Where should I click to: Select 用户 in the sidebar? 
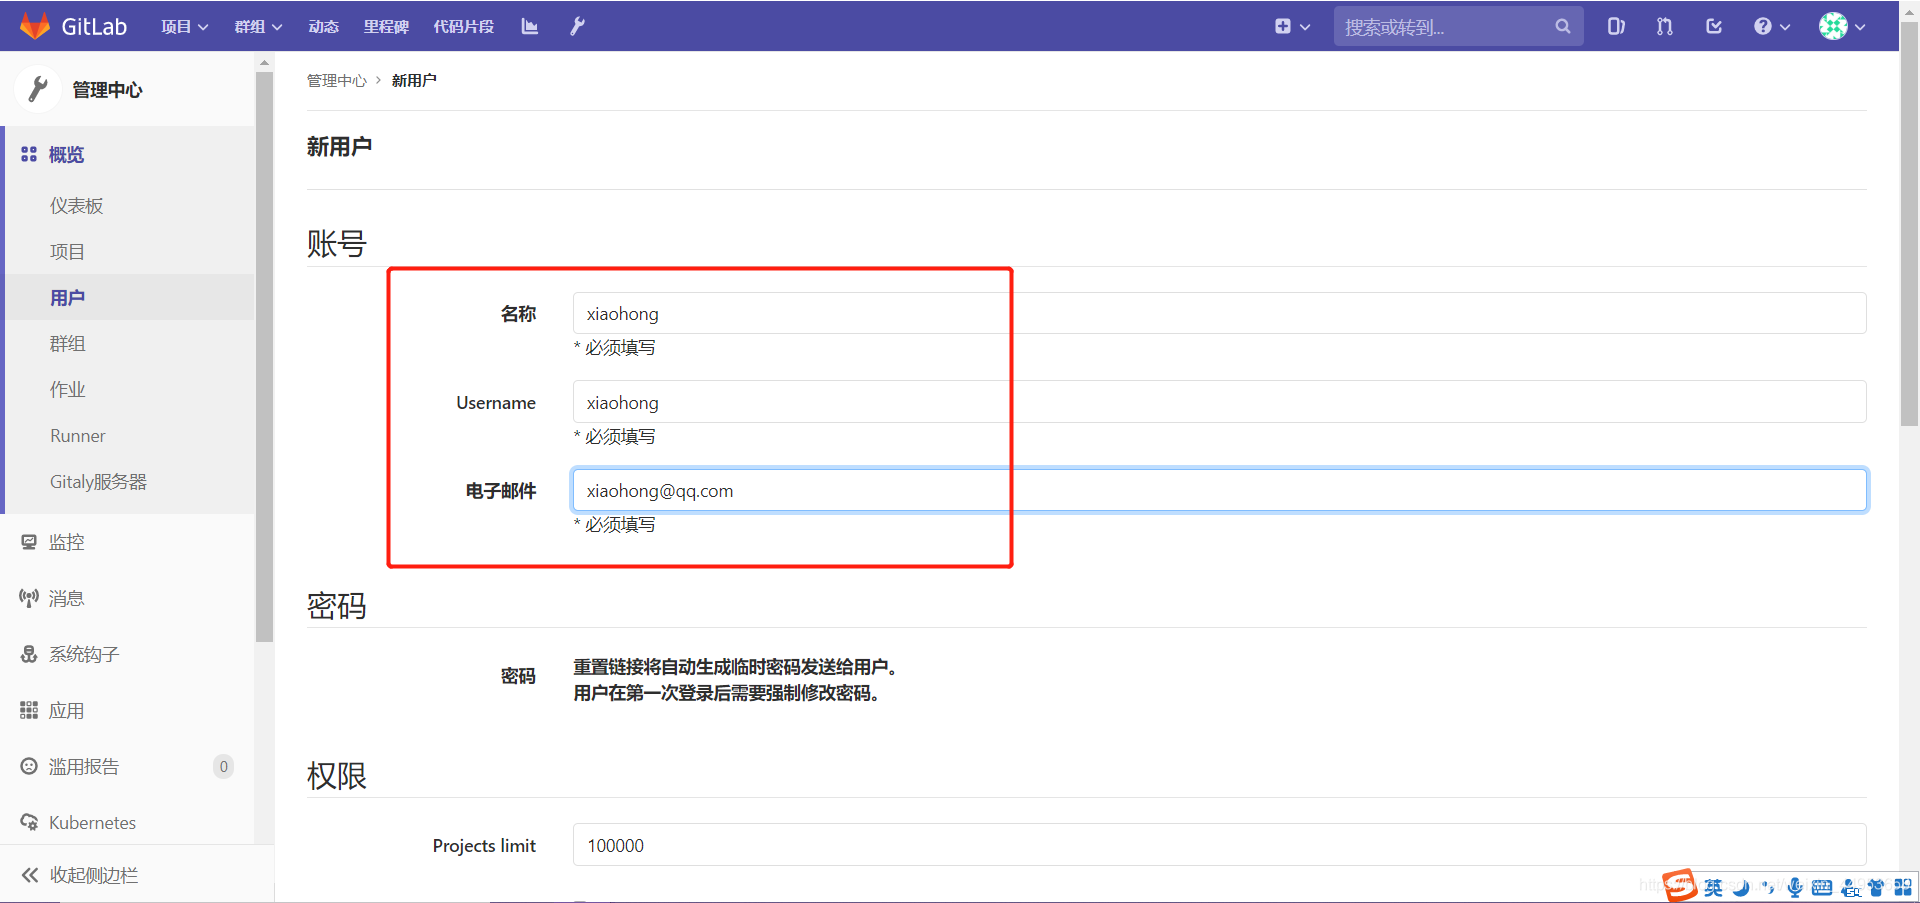coord(67,298)
